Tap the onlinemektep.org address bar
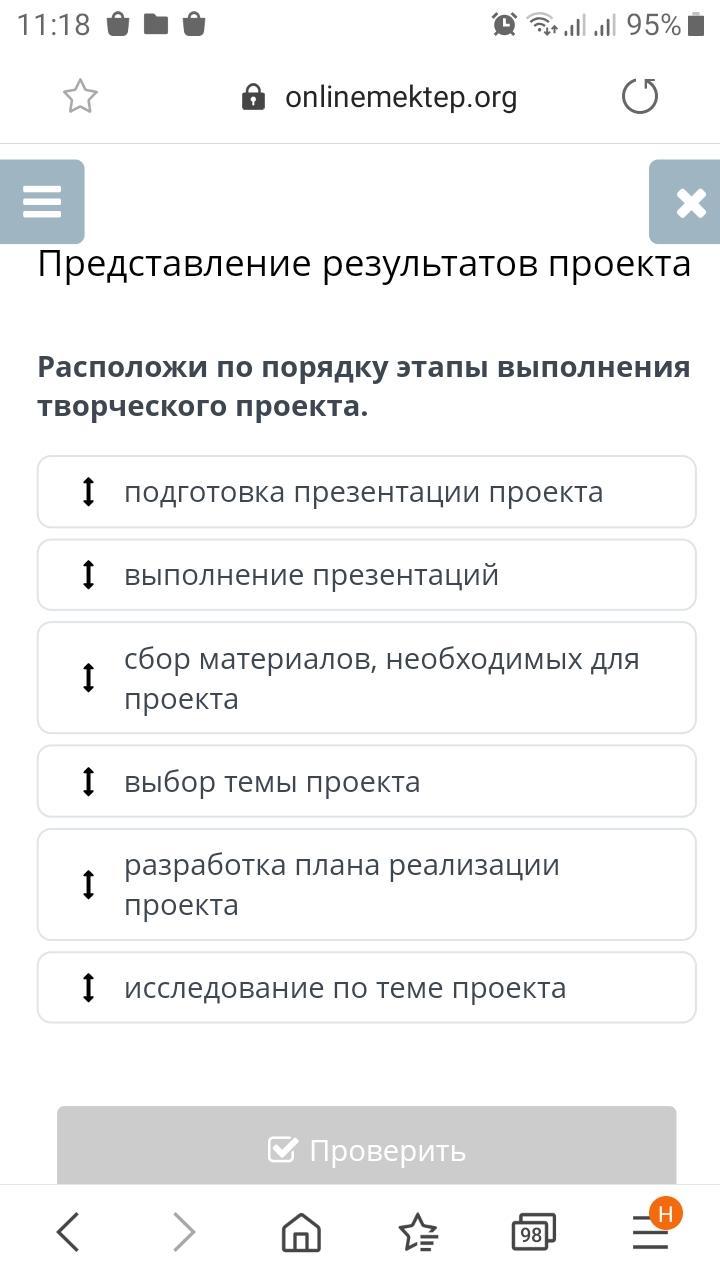This screenshot has width=720, height=1280. (400, 97)
